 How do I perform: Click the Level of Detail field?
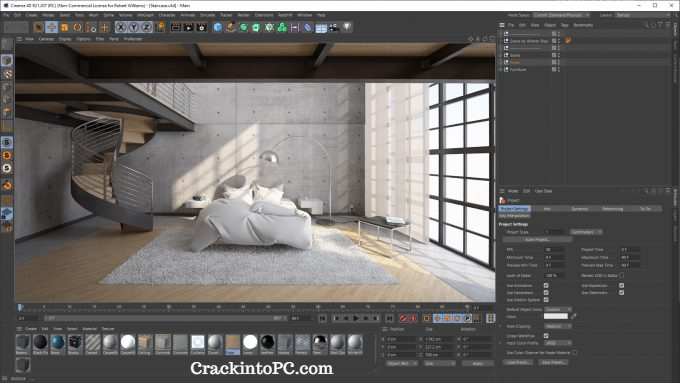click(x=554, y=275)
